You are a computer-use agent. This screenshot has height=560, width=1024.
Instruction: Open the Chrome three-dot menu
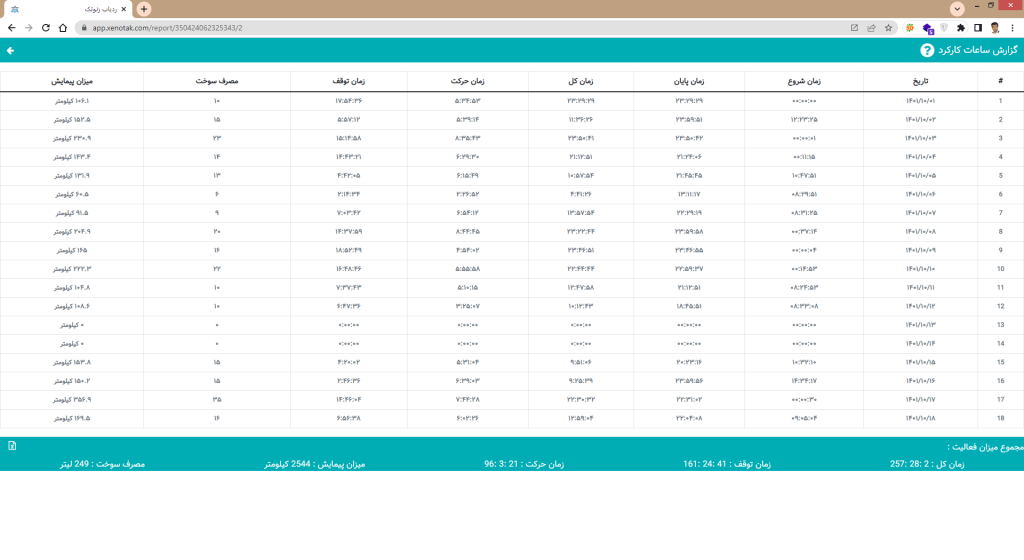pos(1011,28)
